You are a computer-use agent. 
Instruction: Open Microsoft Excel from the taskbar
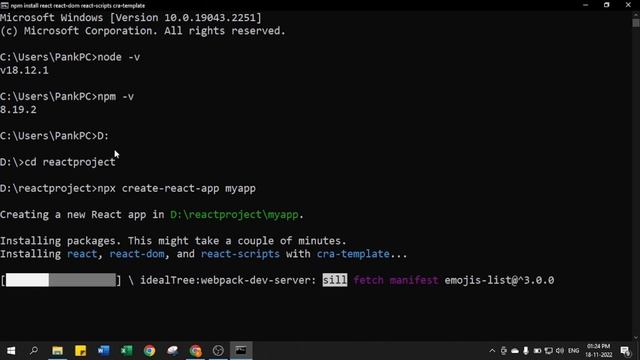pos(127,351)
